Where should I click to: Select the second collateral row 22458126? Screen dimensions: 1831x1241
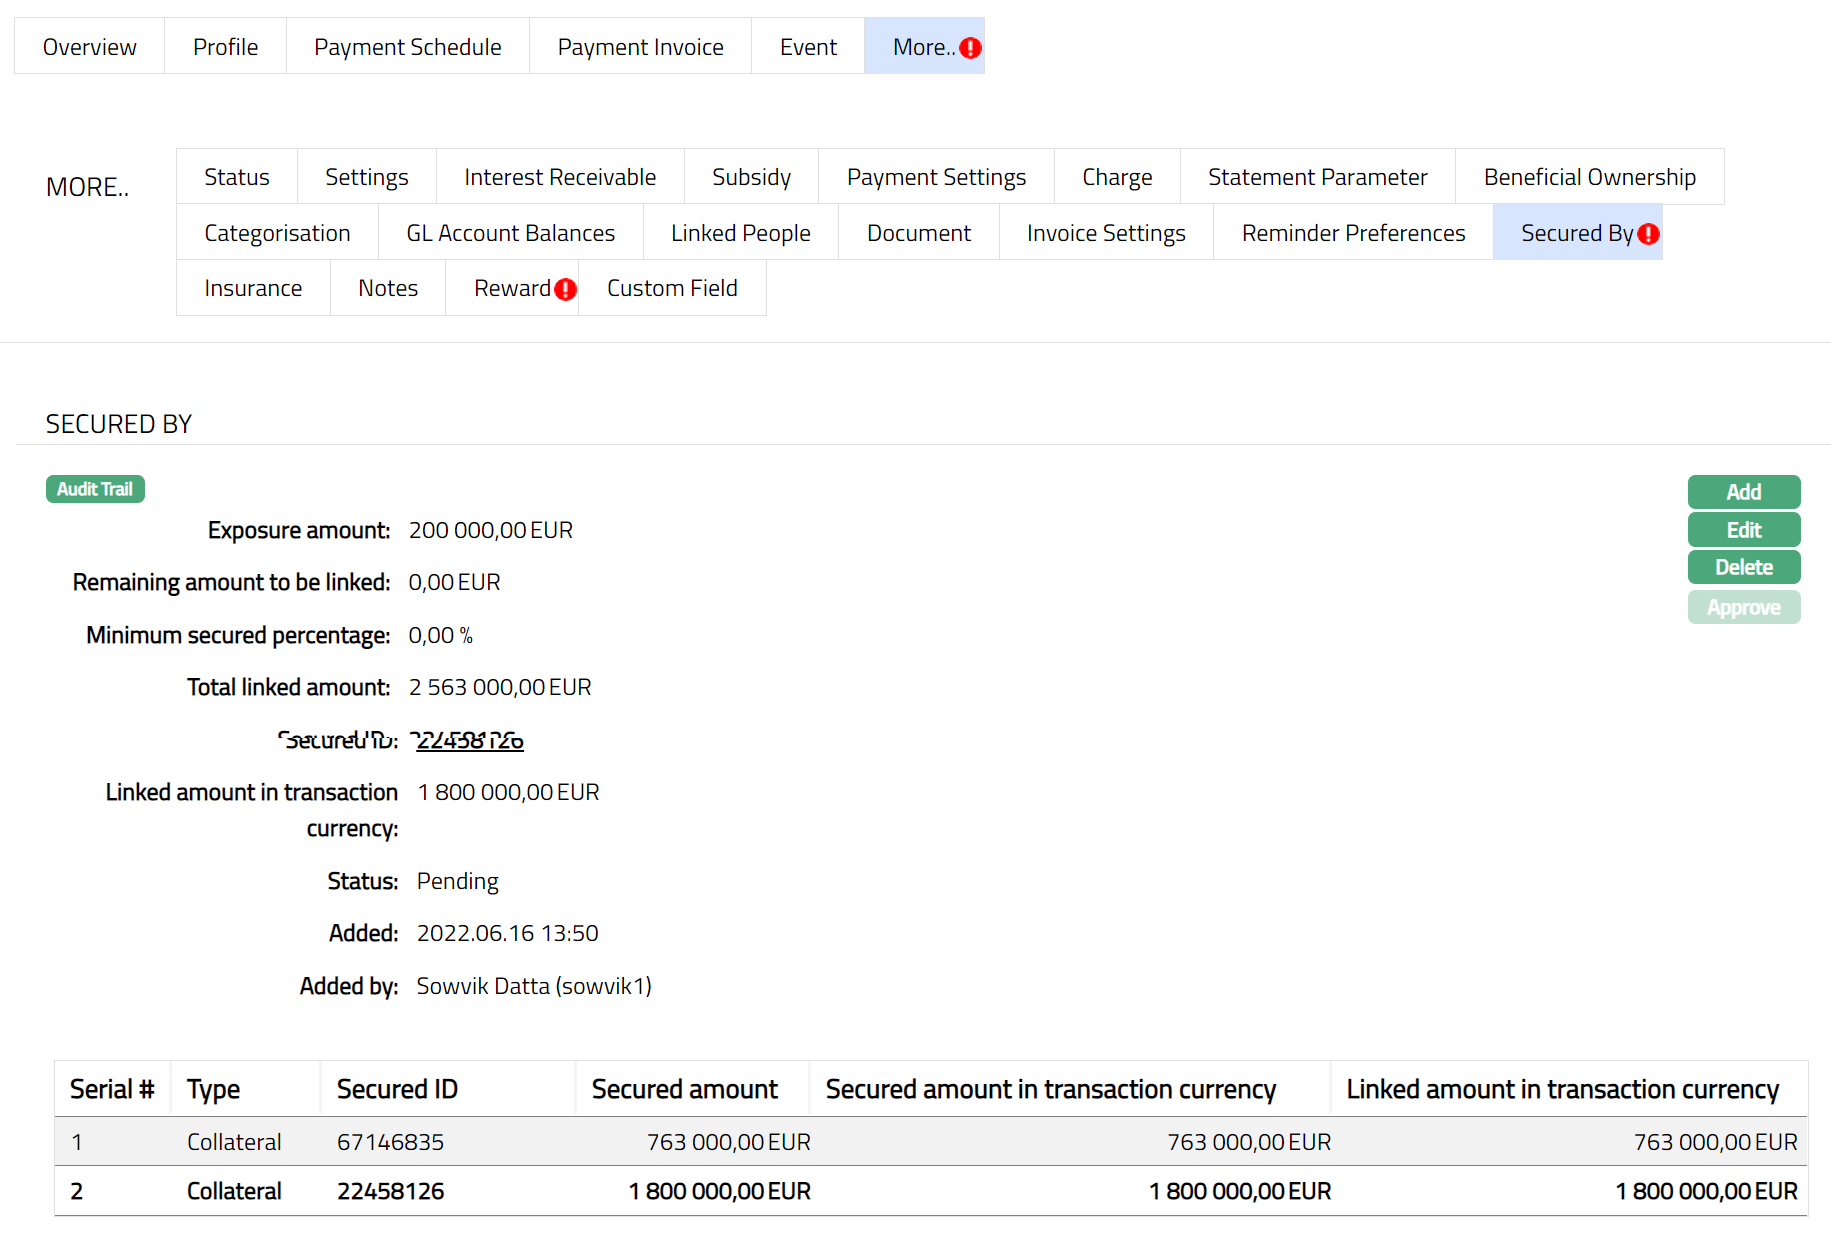coord(390,1191)
